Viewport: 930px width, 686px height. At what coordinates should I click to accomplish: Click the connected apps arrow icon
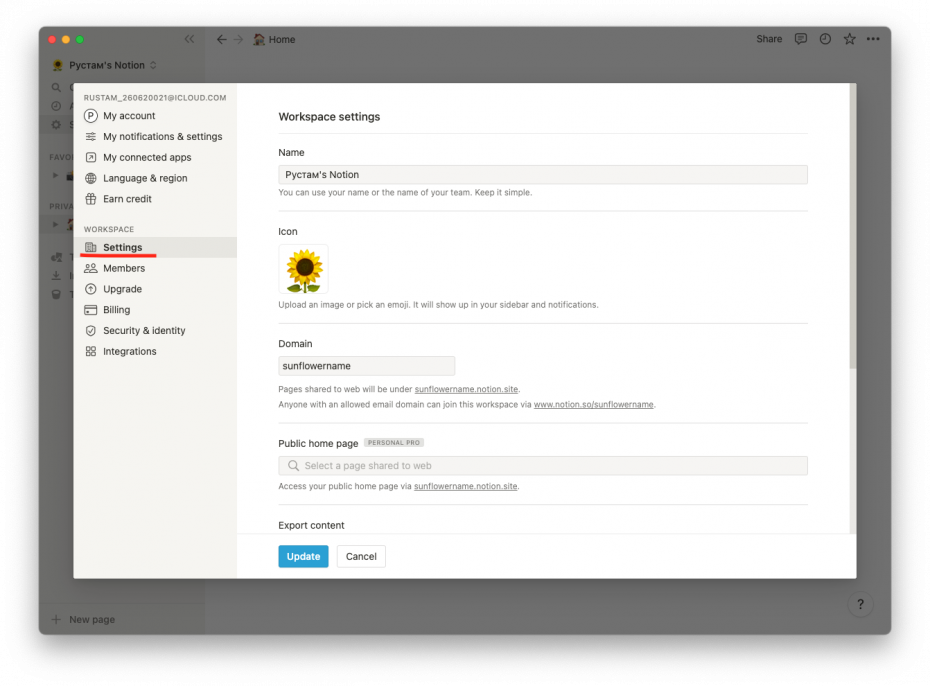tap(91, 157)
